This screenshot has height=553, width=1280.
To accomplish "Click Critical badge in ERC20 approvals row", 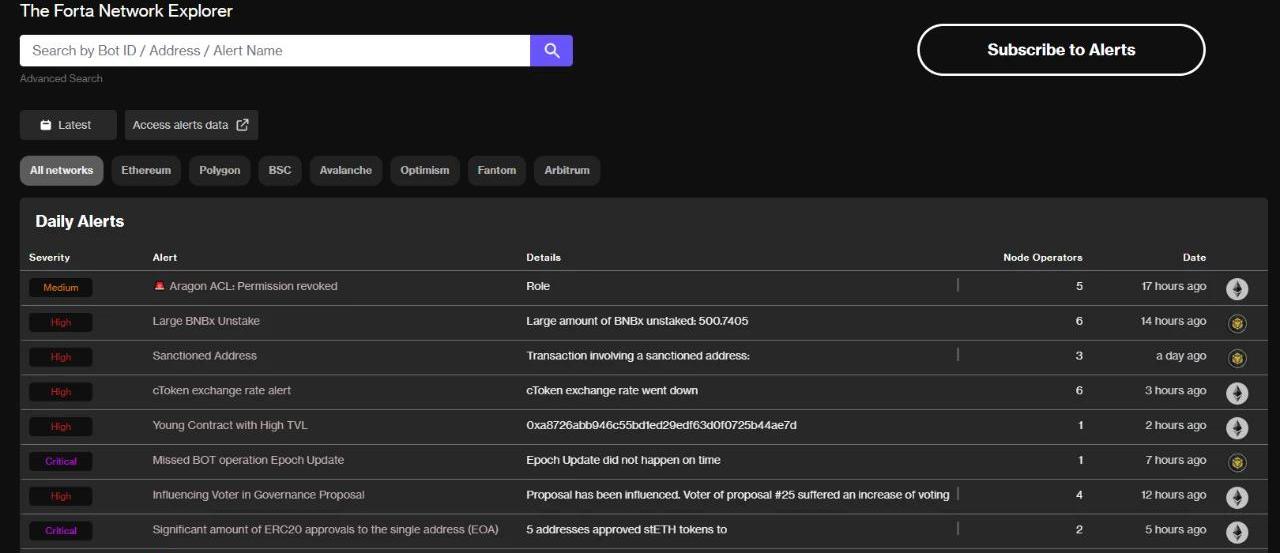I will [x=61, y=530].
